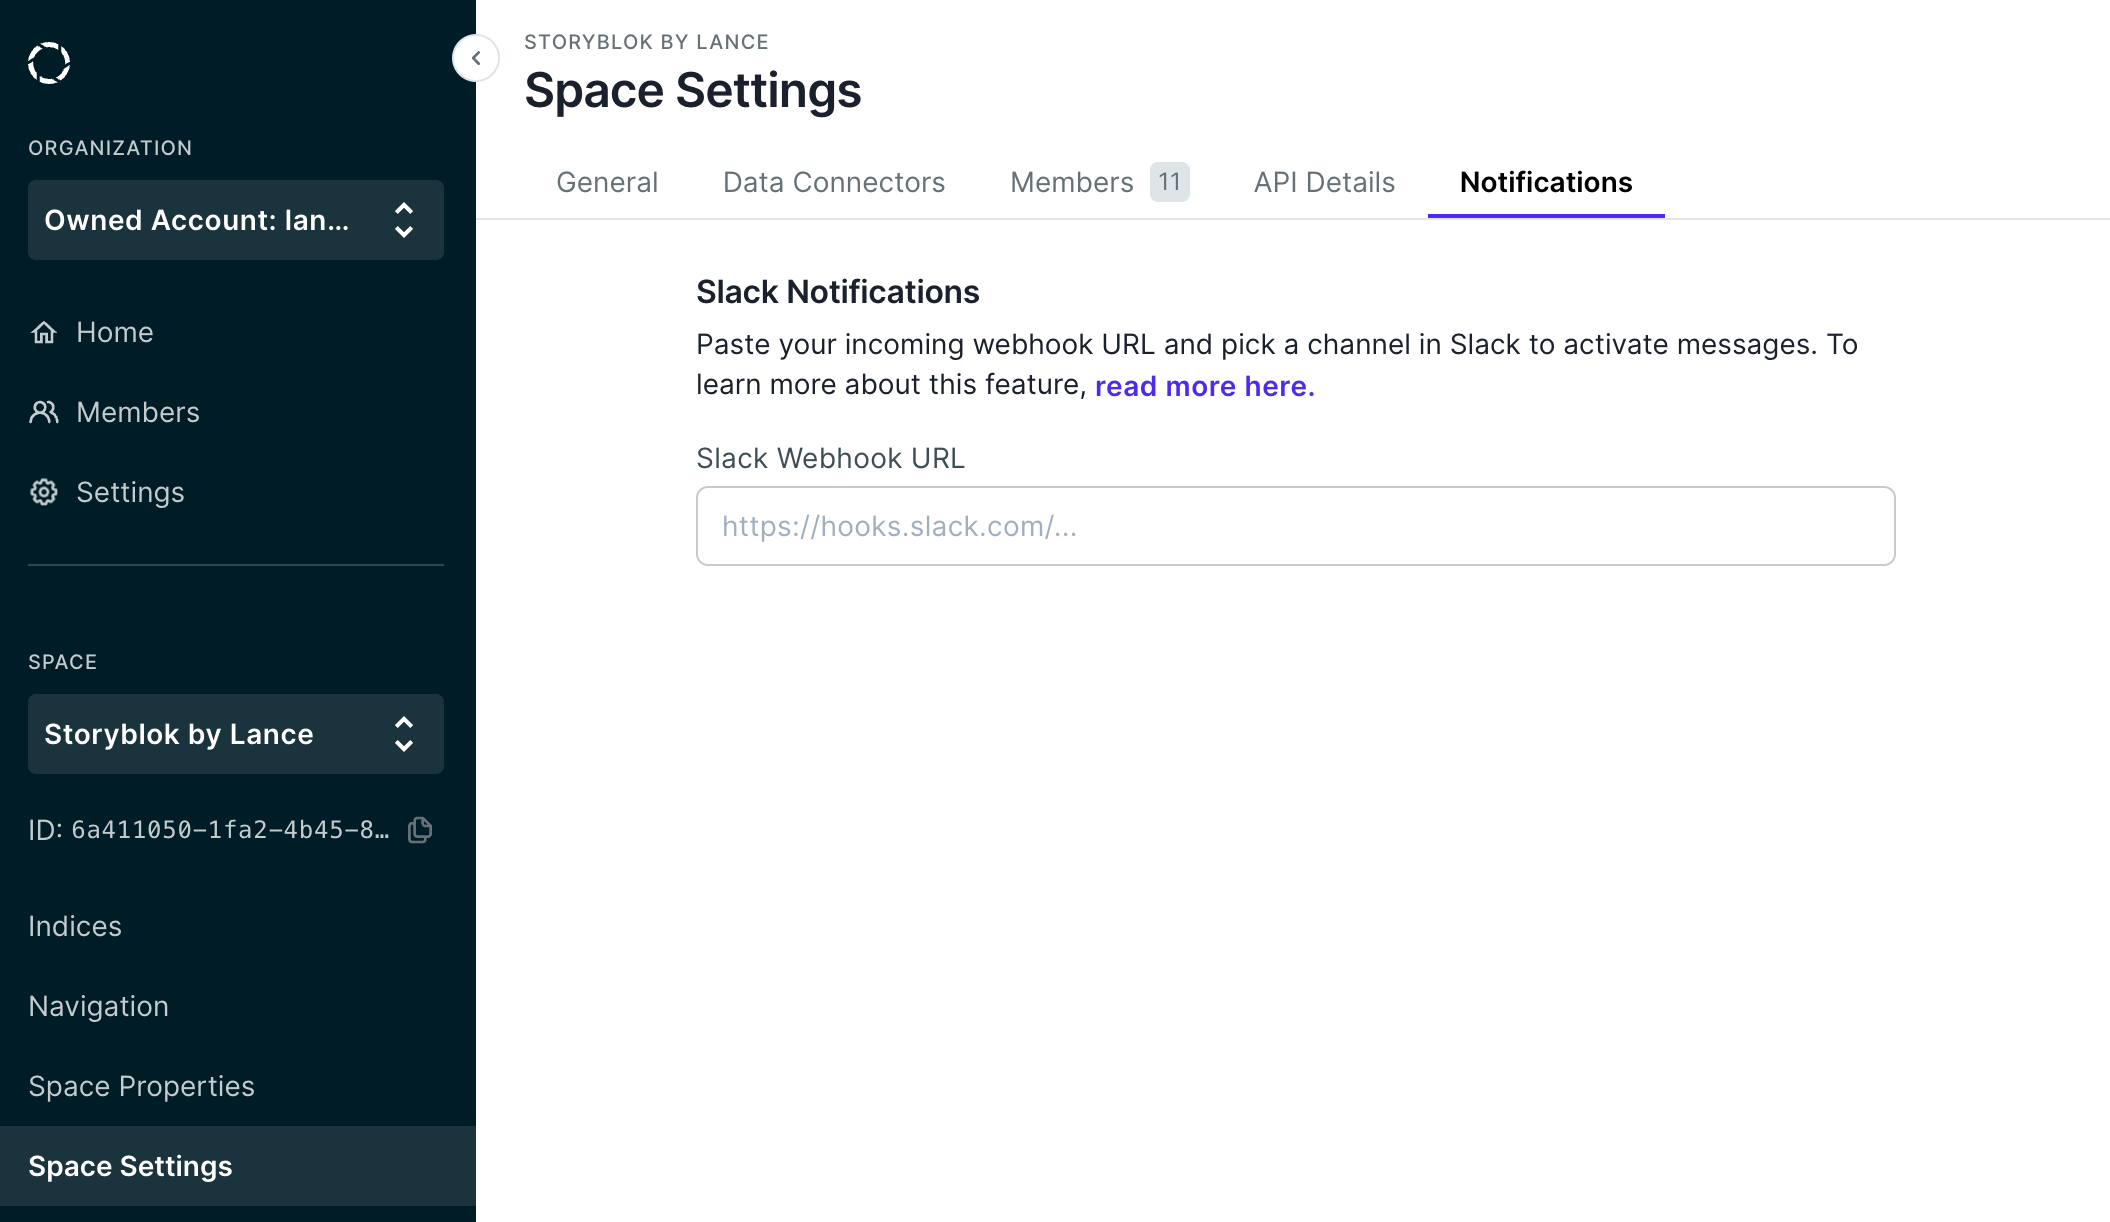Switch to the API Details tab
This screenshot has height=1222, width=2110.
[x=1324, y=182]
